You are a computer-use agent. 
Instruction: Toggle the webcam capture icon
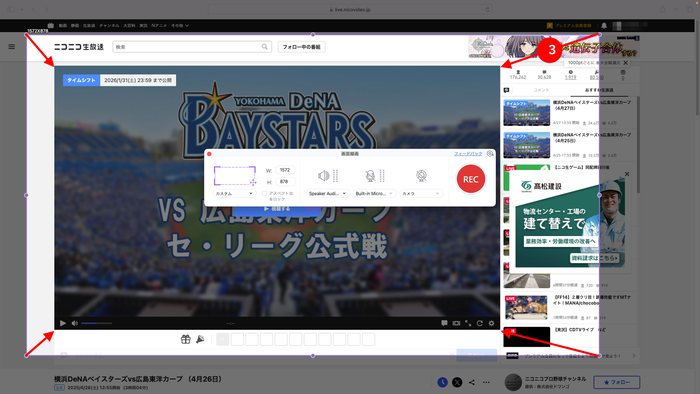[421, 176]
